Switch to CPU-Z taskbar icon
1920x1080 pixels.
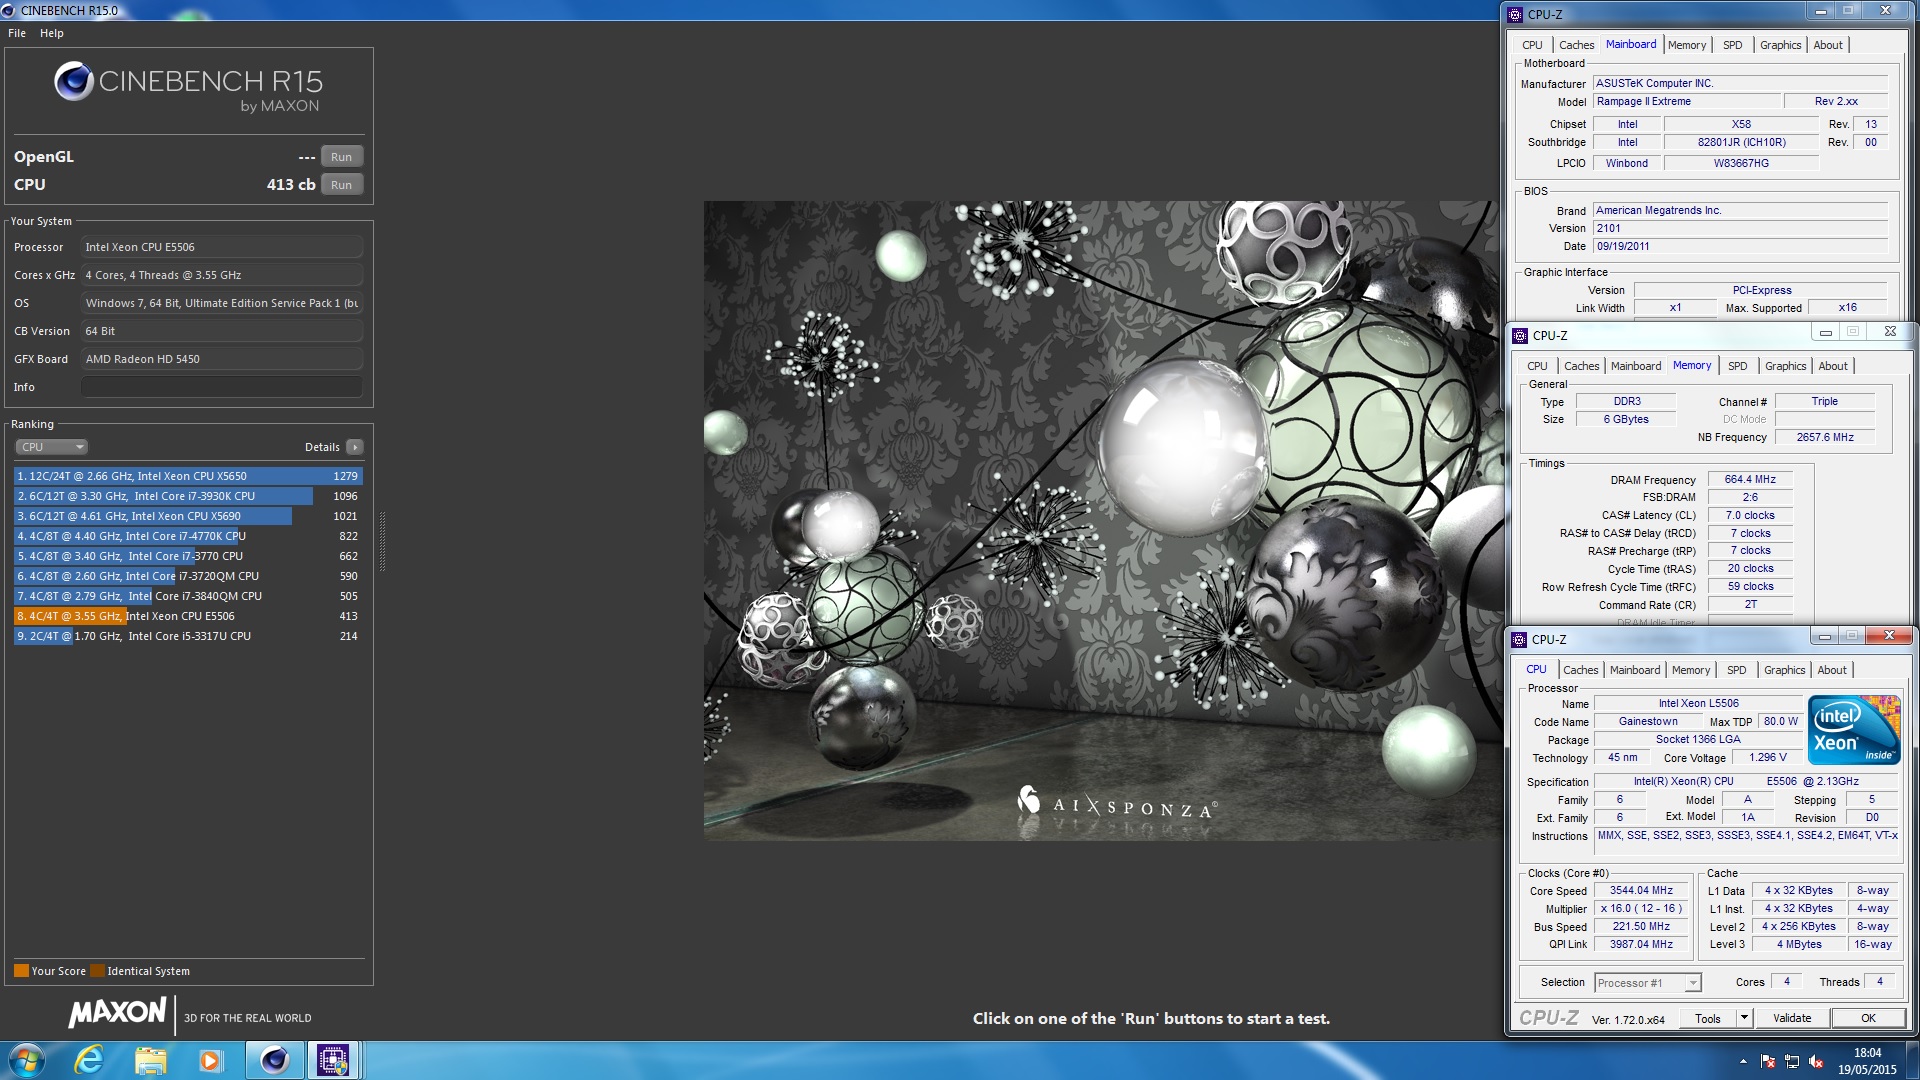click(x=333, y=1060)
